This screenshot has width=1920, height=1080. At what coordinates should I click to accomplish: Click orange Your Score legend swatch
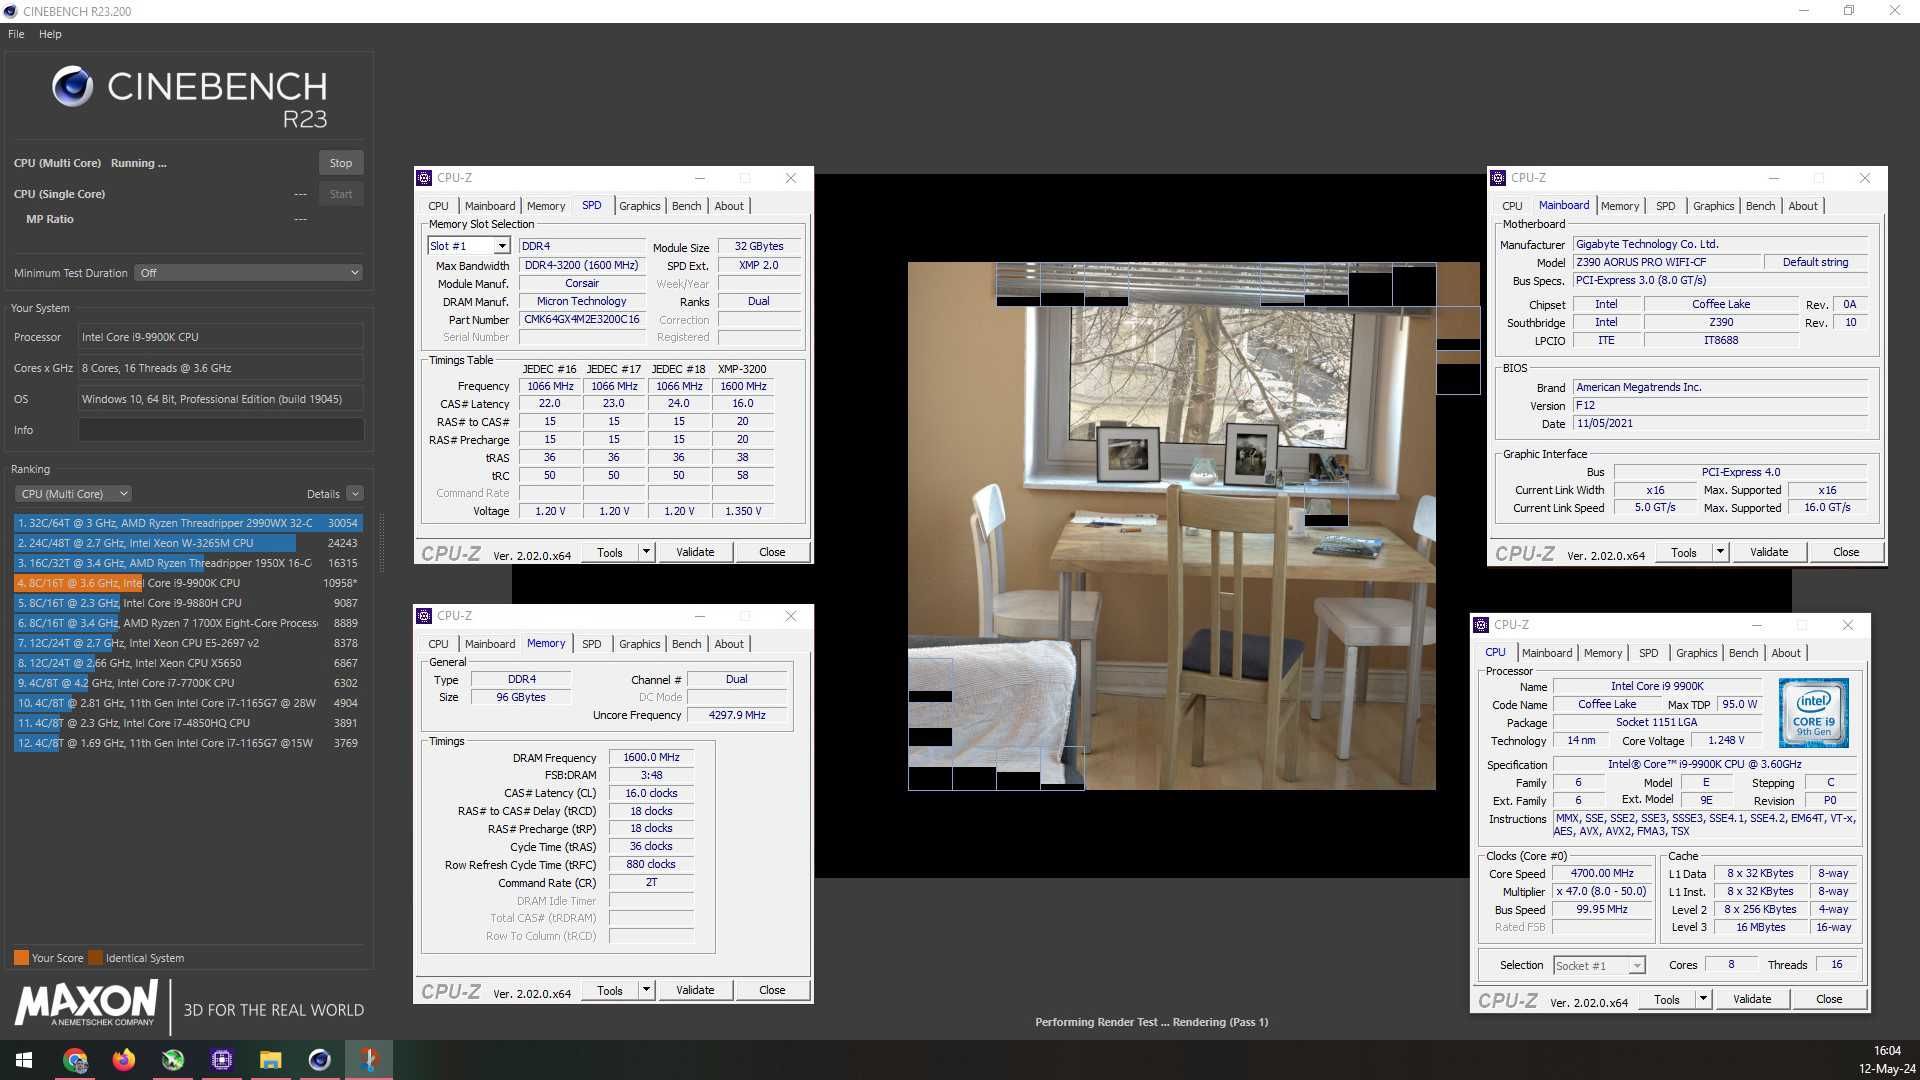pos(21,958)
